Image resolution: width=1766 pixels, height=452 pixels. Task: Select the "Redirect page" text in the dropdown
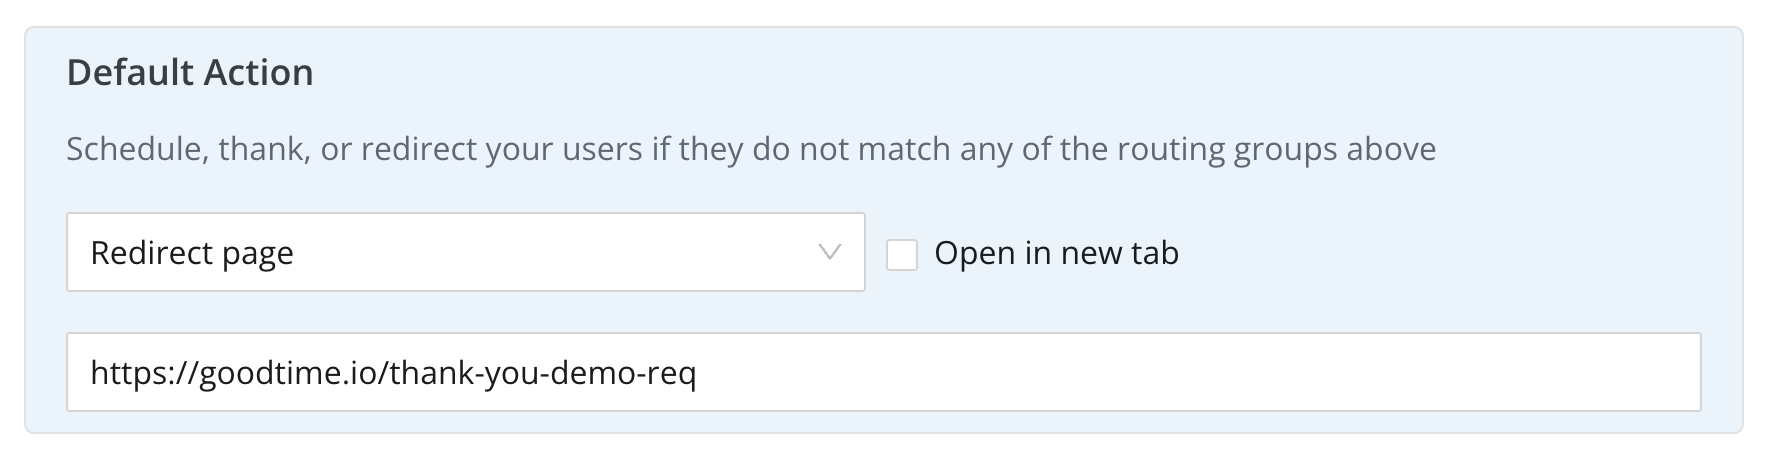(x=192, y=253)
